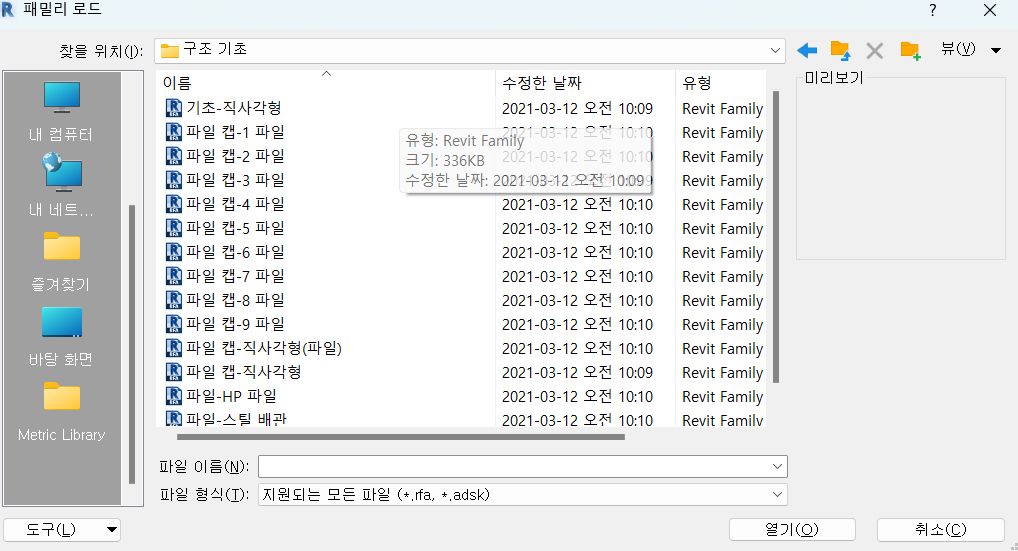Select the file icon of 파일 캡-3 파일
Viewport: 1018px width, 551px height.
[173, 180]
